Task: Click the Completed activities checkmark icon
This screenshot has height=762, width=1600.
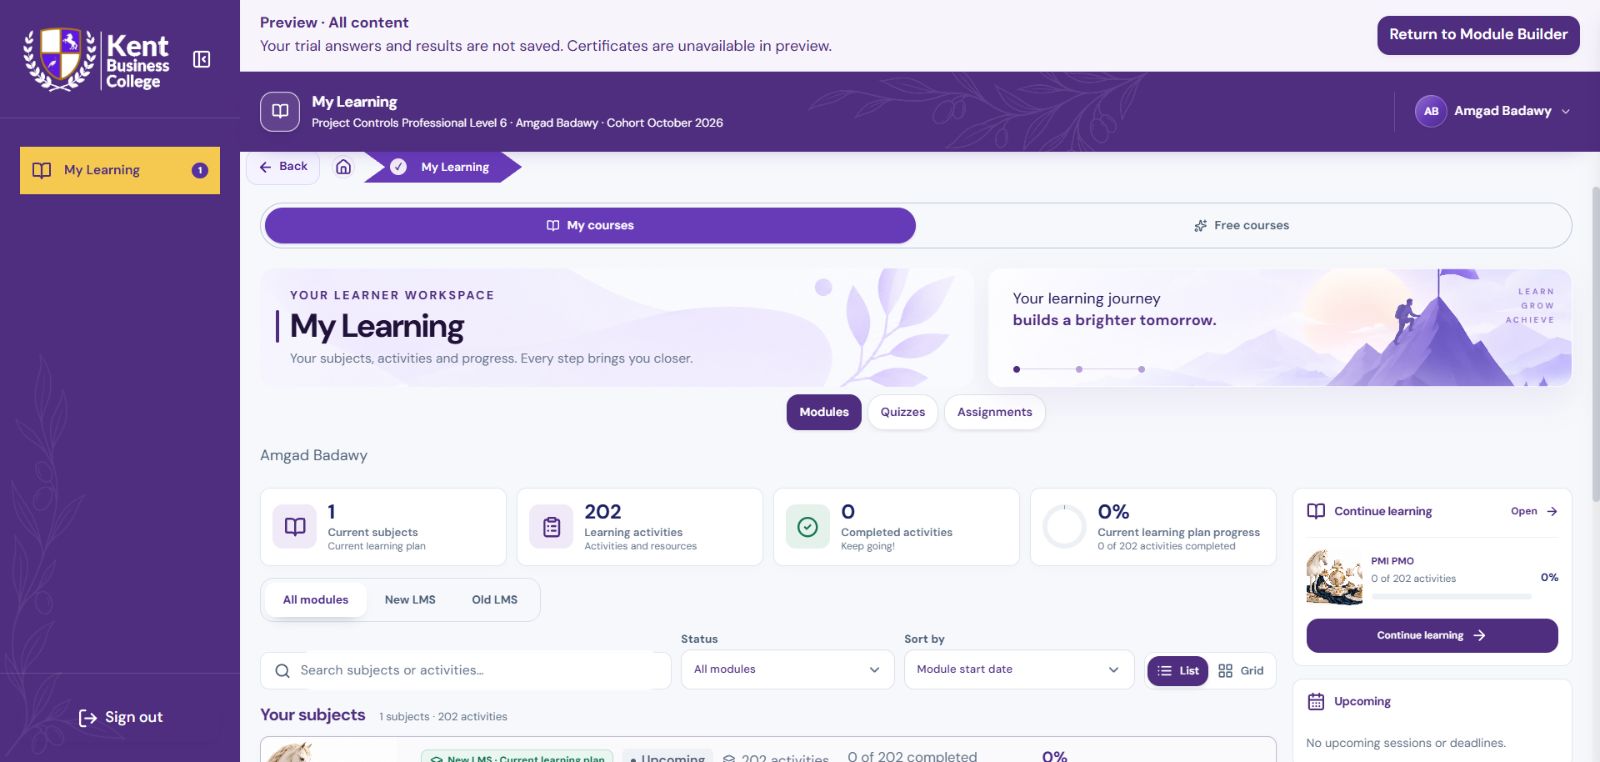Action: tap(808, 527)
